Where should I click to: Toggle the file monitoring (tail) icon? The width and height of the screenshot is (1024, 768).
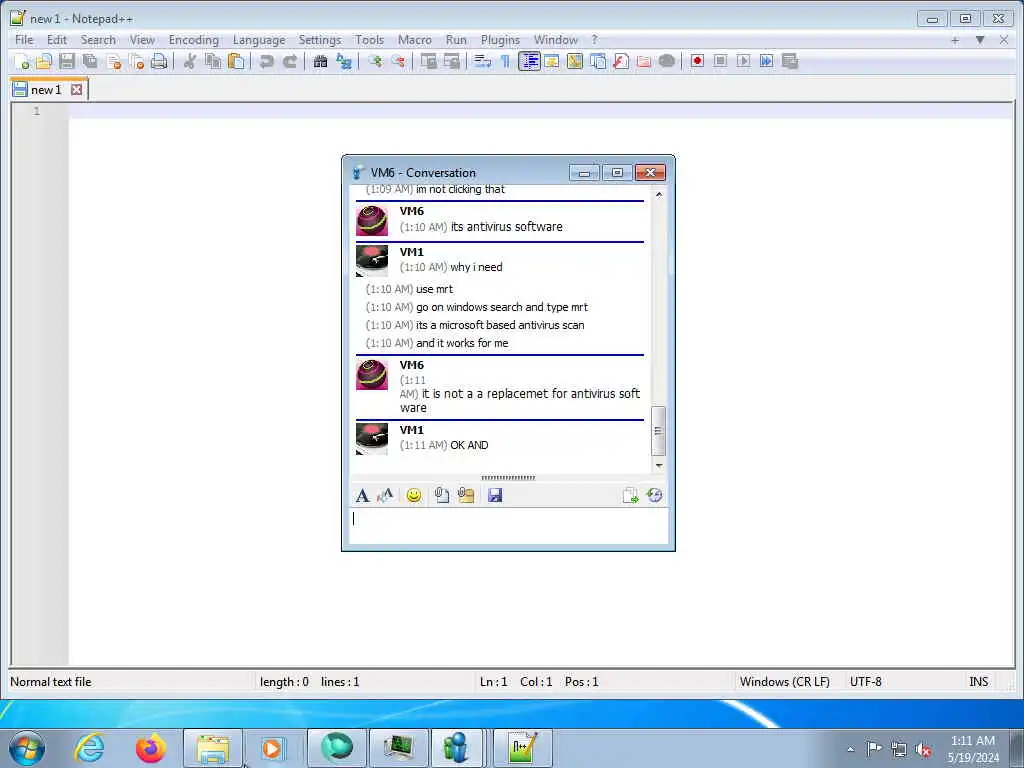click(667, 61)
